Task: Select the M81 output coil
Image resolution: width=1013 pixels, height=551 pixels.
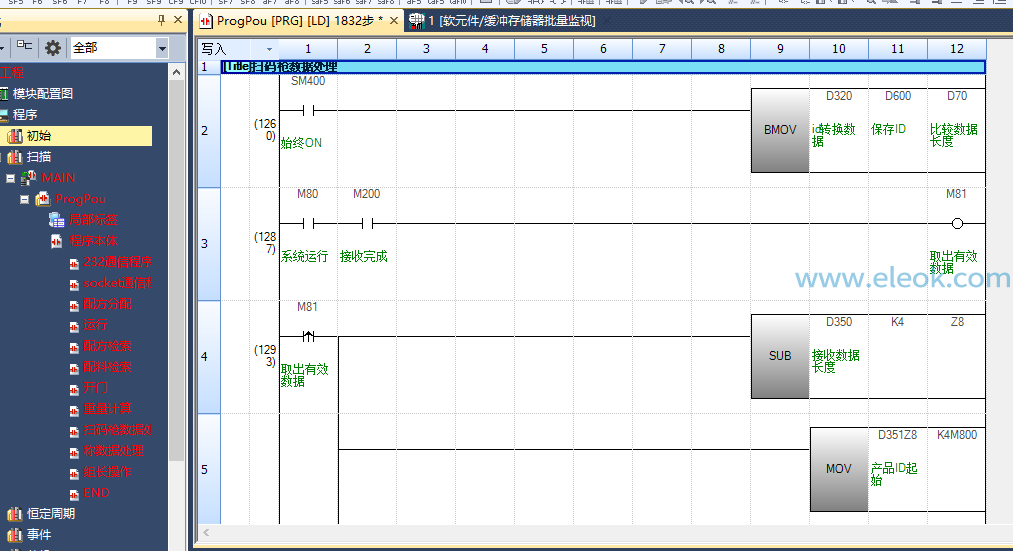Action: point(957,224)
